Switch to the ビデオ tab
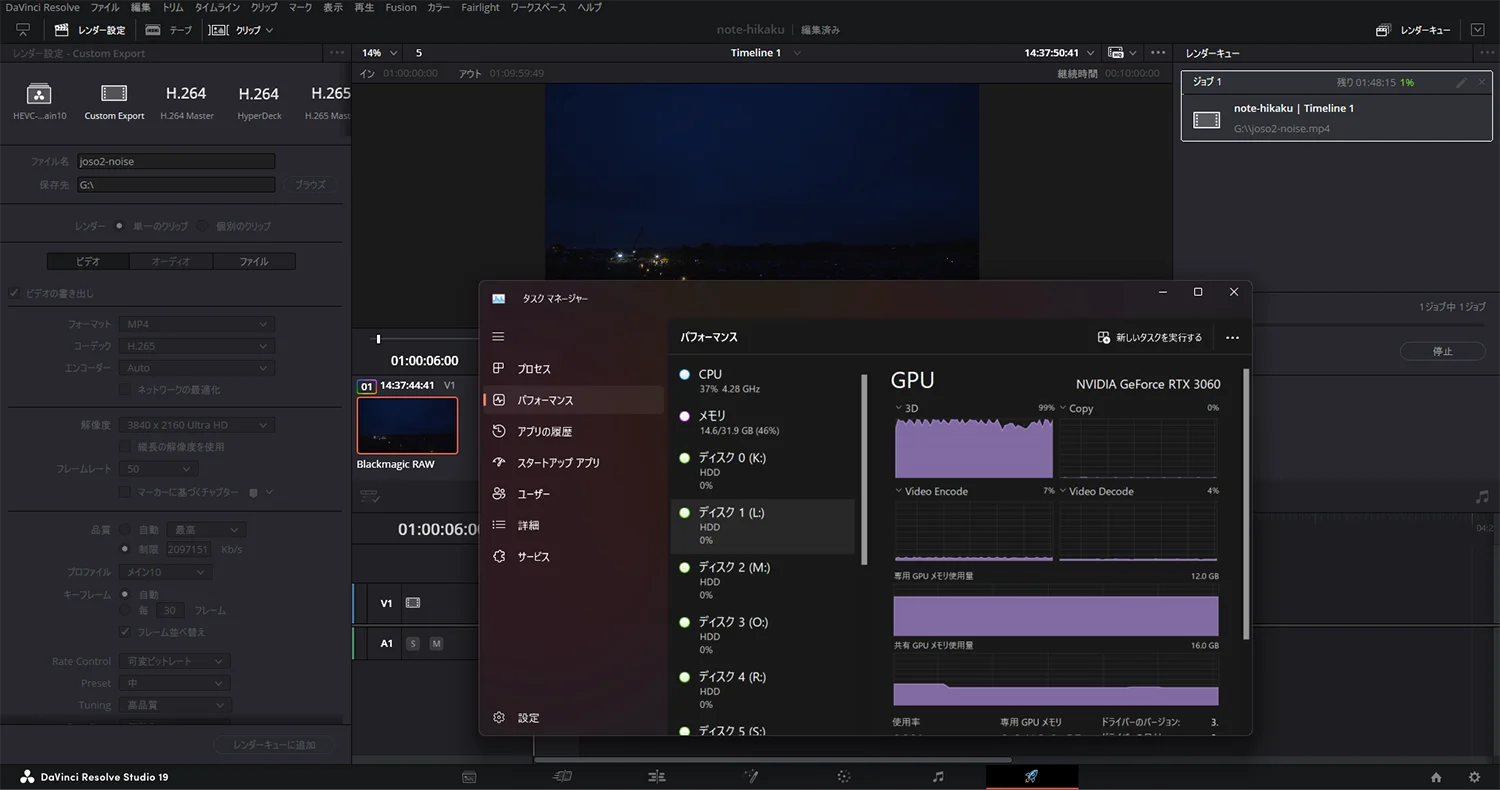 (88, 261)
